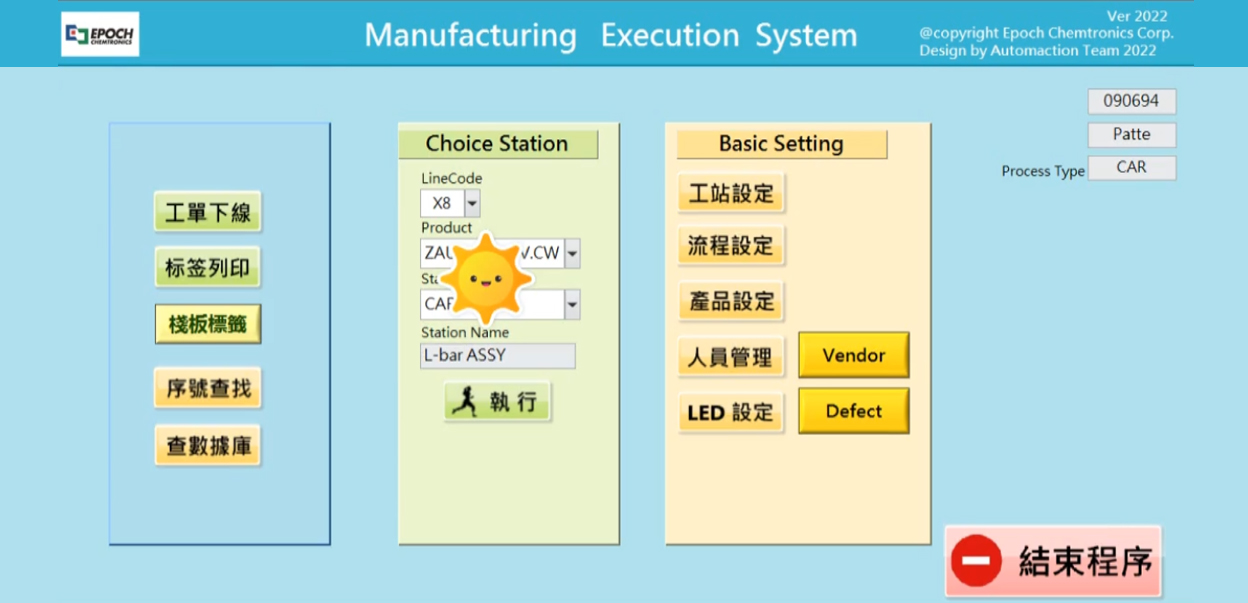Image resolution: width=1248 pixels, height=603 pixels.
Task: Open 工站設定 station settings
Action: (731, 193)
